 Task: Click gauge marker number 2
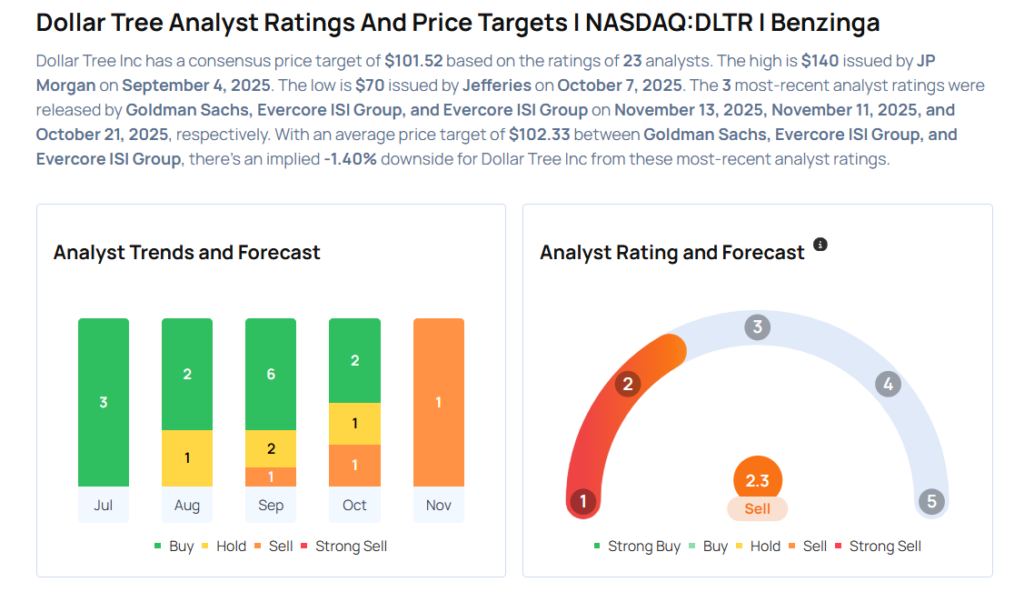pyautogui.click(x=628, y=384)
